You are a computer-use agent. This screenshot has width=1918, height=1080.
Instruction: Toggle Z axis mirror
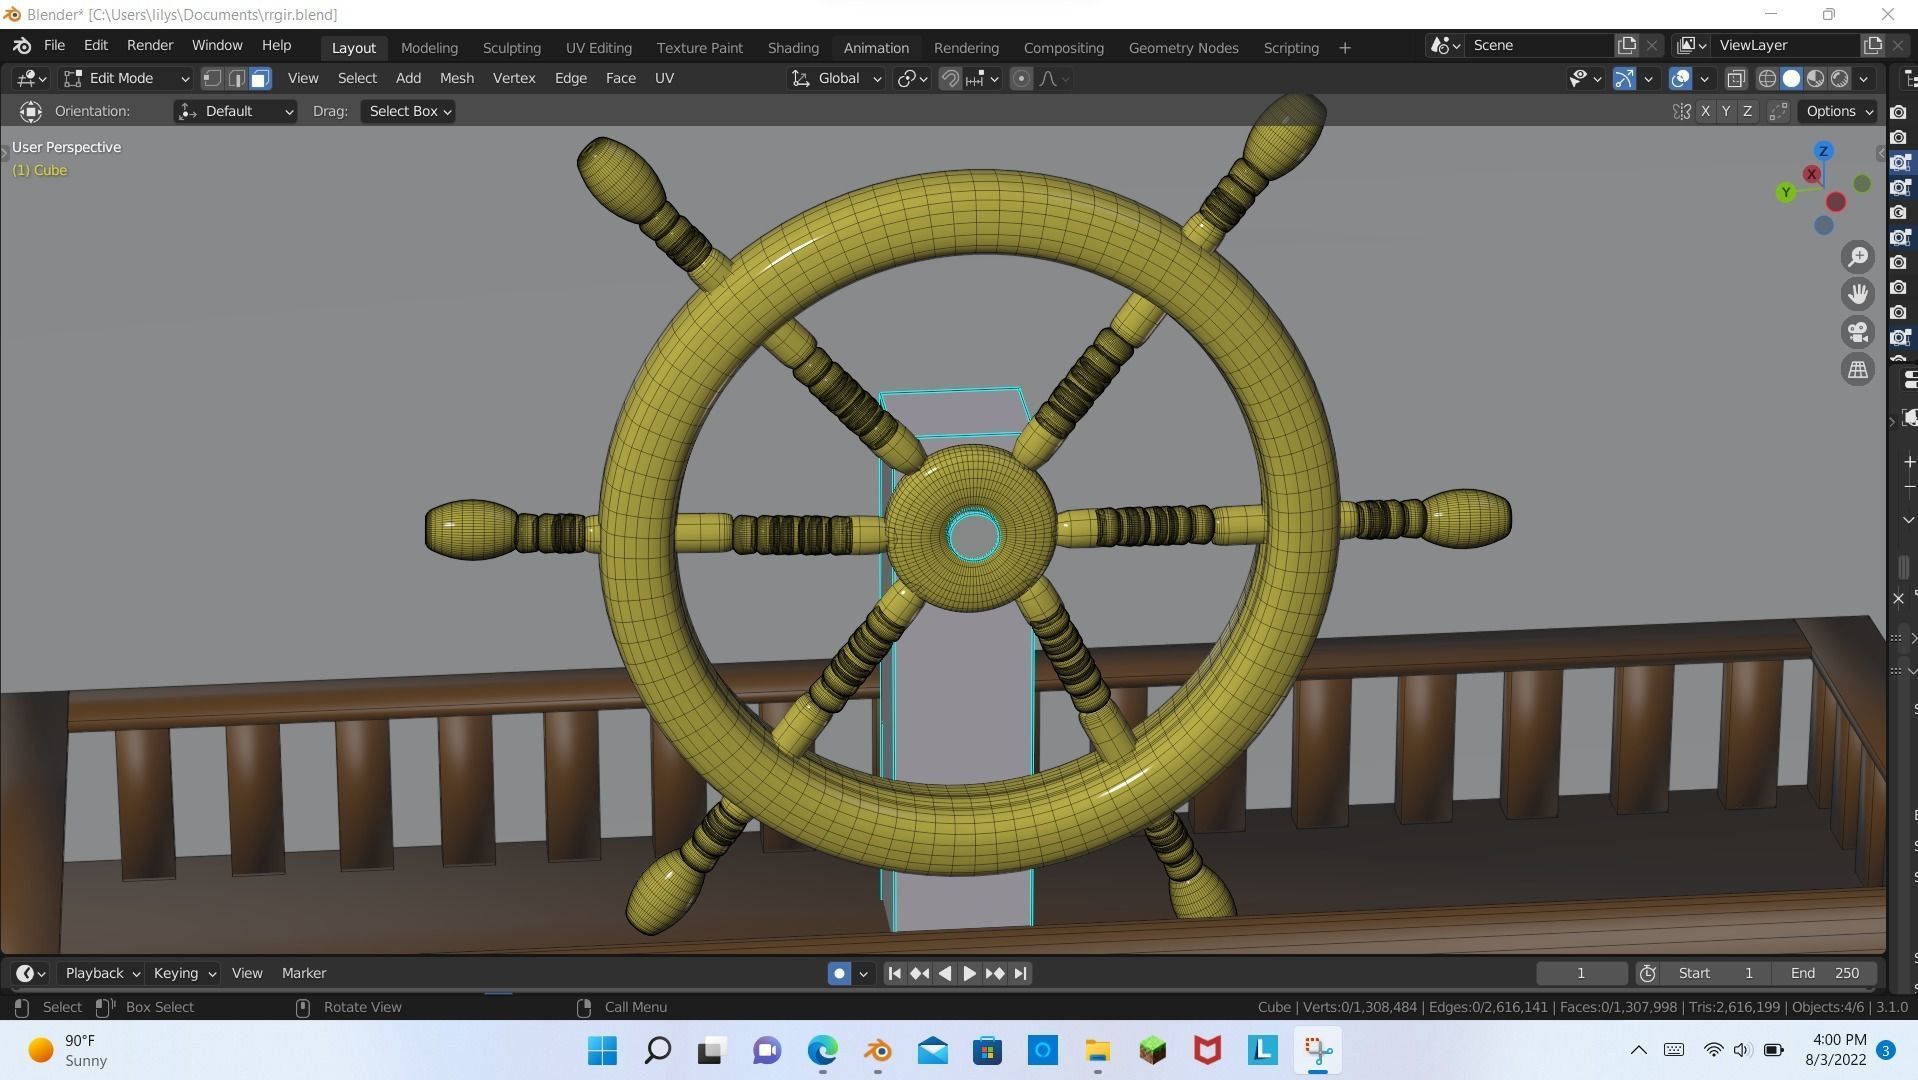point(1747,111)
